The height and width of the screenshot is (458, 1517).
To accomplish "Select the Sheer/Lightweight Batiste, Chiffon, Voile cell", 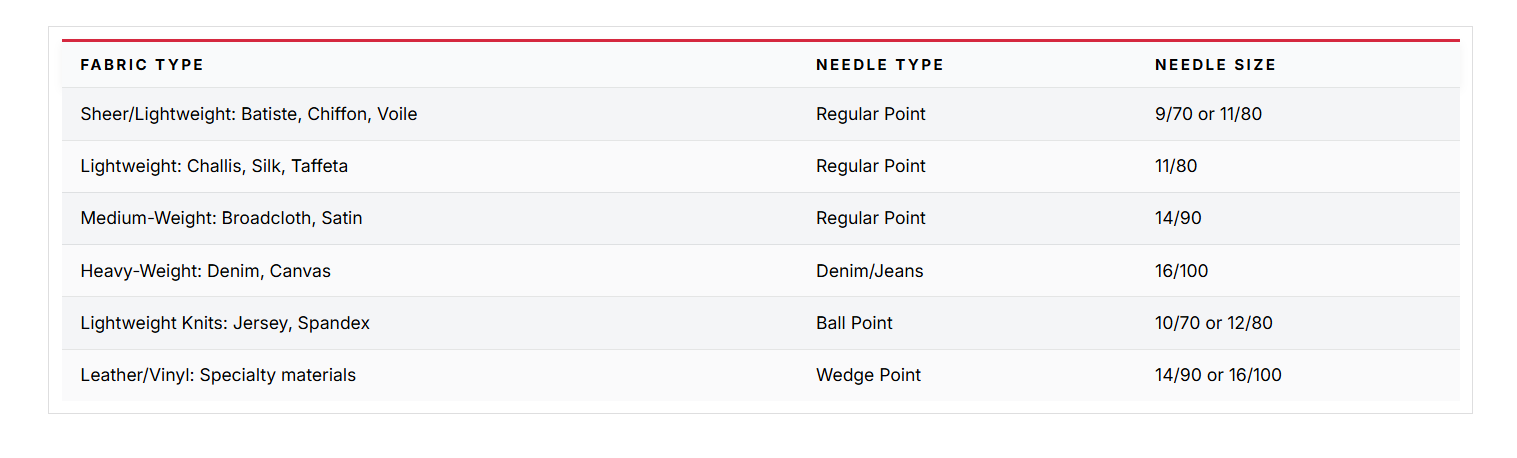I will [248, 114].
